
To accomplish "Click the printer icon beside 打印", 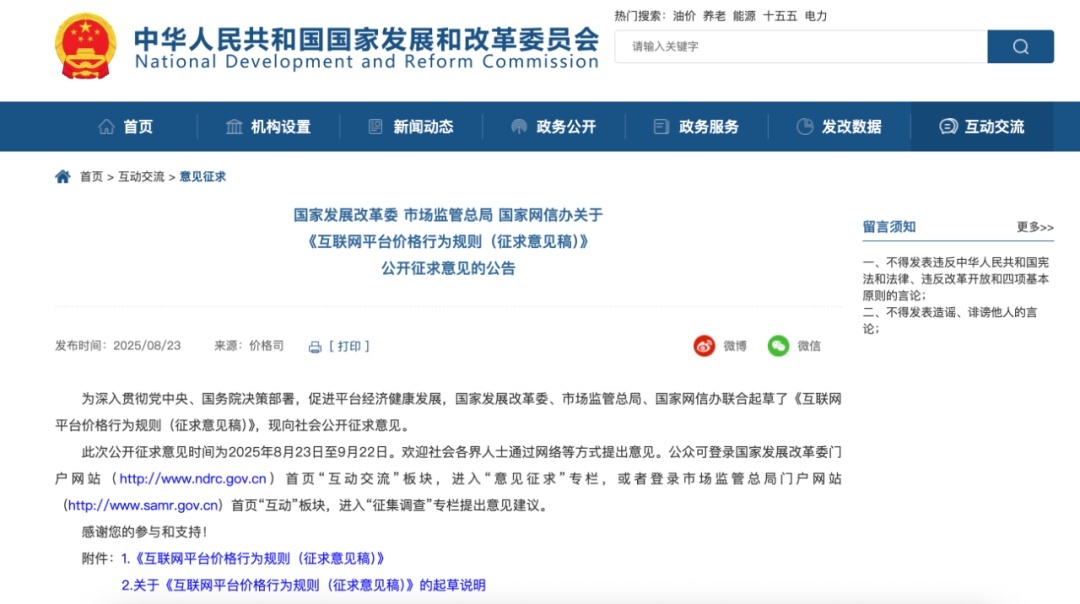I will click(x=315, y=347).
